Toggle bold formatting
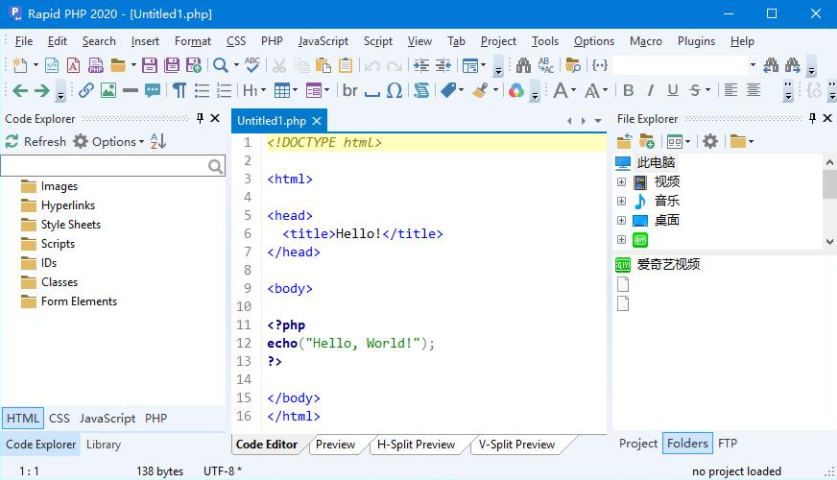 click(x=628, y=91)
